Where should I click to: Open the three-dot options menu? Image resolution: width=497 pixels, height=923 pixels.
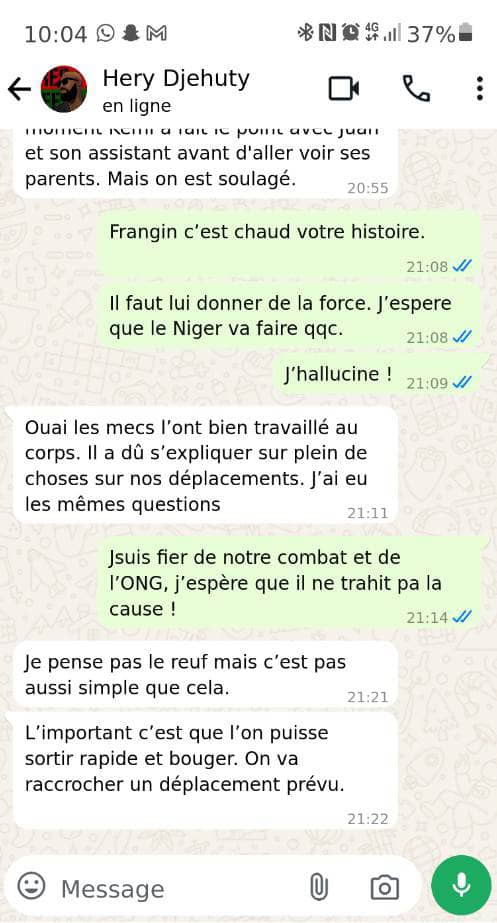click(480, 89)
